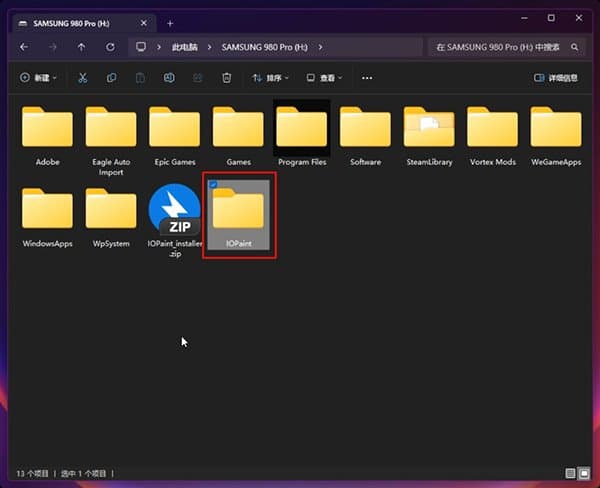Screen dimensions: 600x488
Task: Open the 查看 (View) dropdown
Action: click(324, 78)
